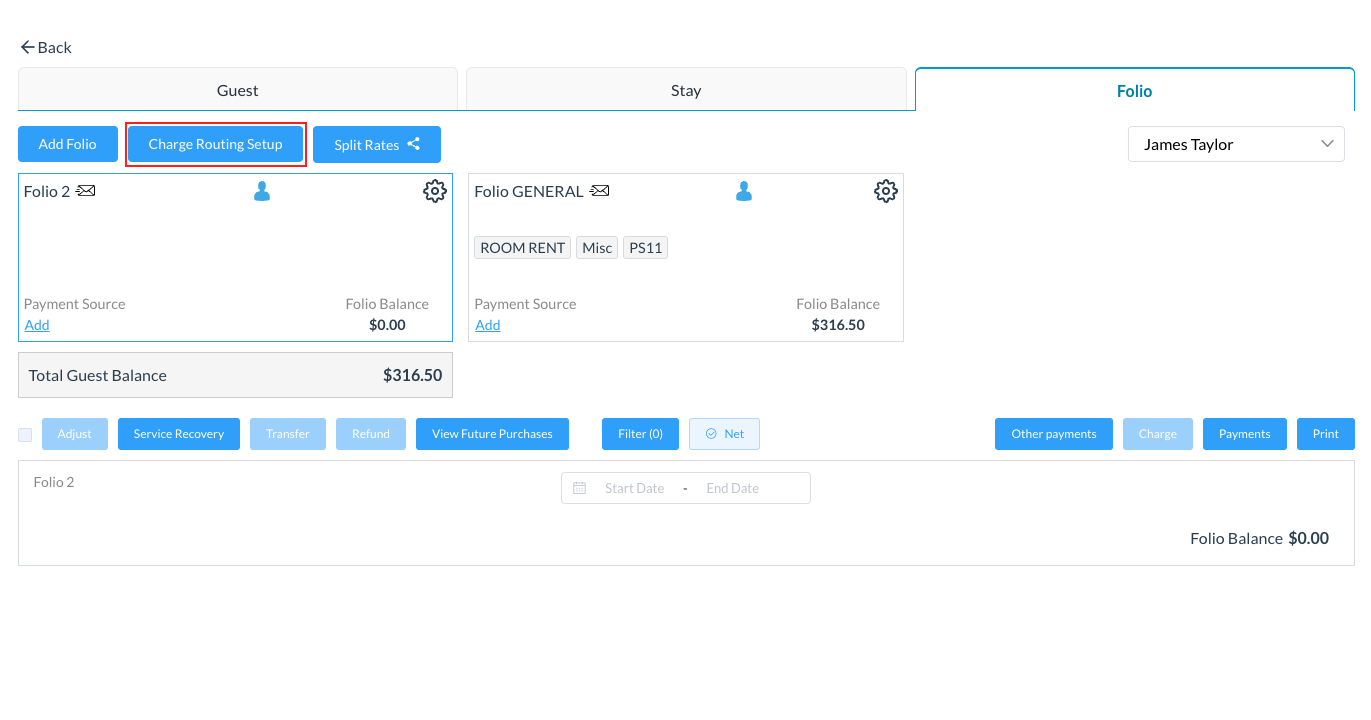The image size is (1371, 720).
Task: Click the envelope icon next to Folio 2
Action: (x=86, y=191)
